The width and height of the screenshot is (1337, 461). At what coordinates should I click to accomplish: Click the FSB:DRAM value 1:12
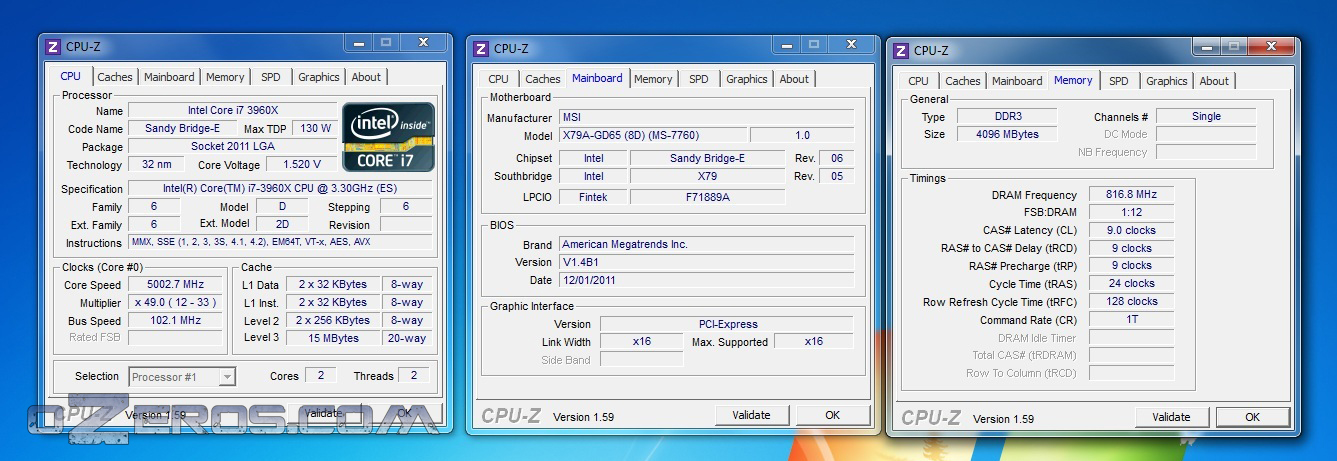click(x=1131, y=212)
